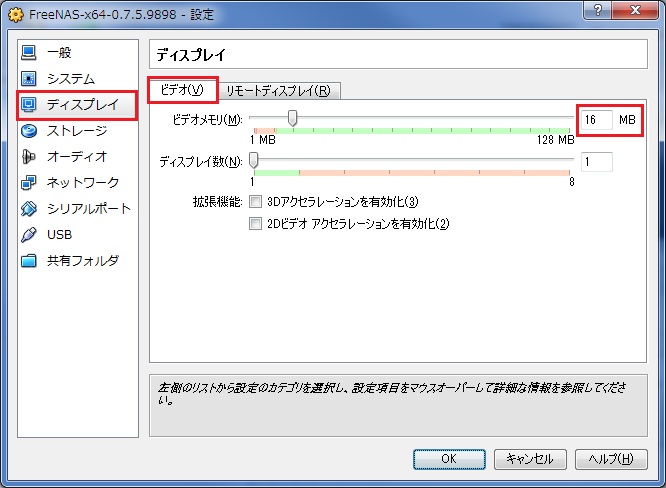666x488 pixels.
Task: Click the ディスプレイ monitor icon
Action: pos(29,104)
